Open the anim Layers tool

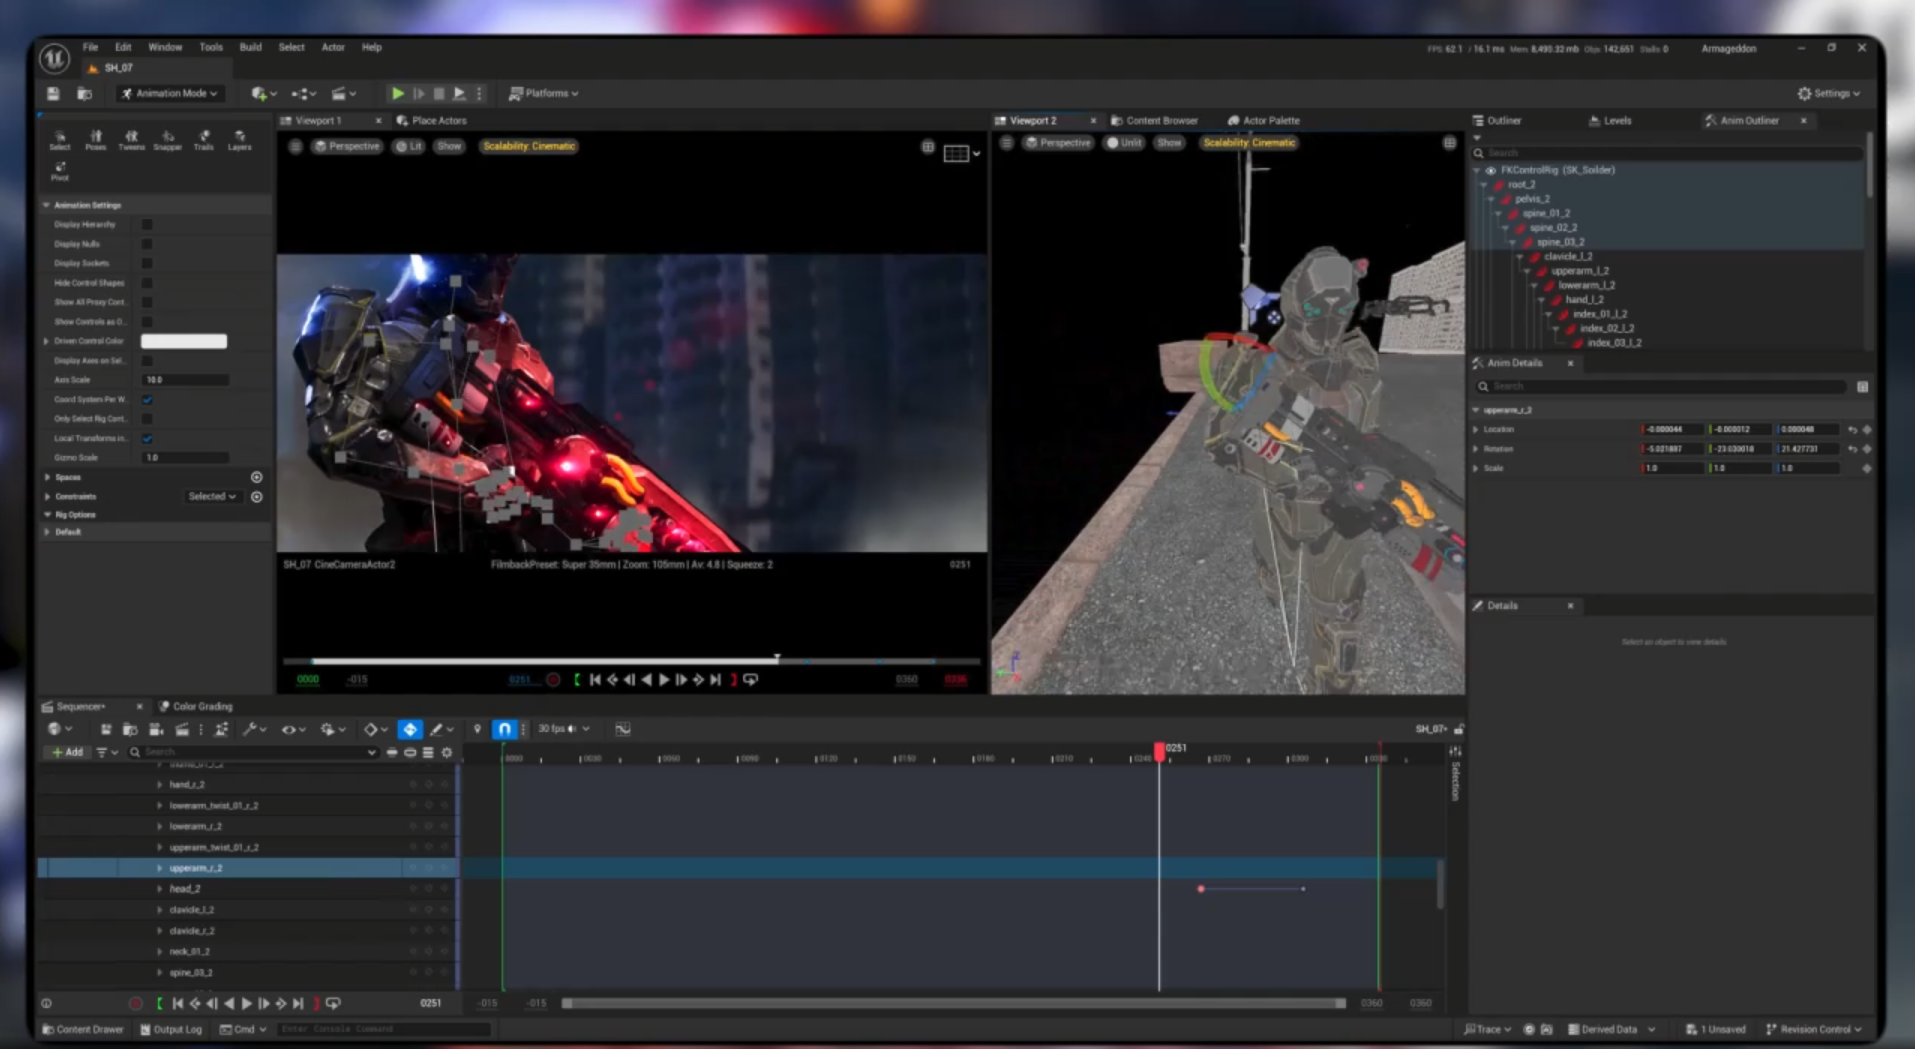[x=240, y=140]
